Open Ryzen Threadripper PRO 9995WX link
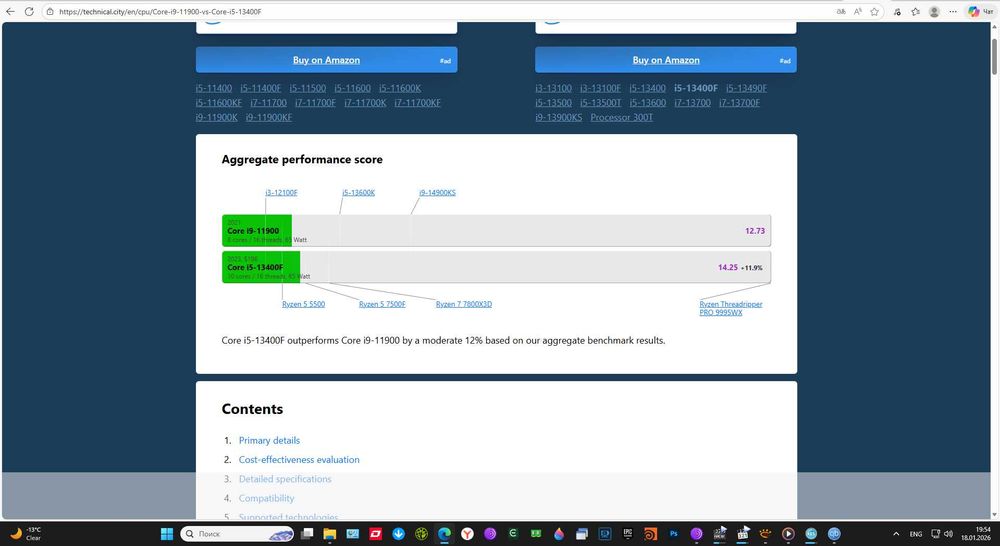 (731, 309)
